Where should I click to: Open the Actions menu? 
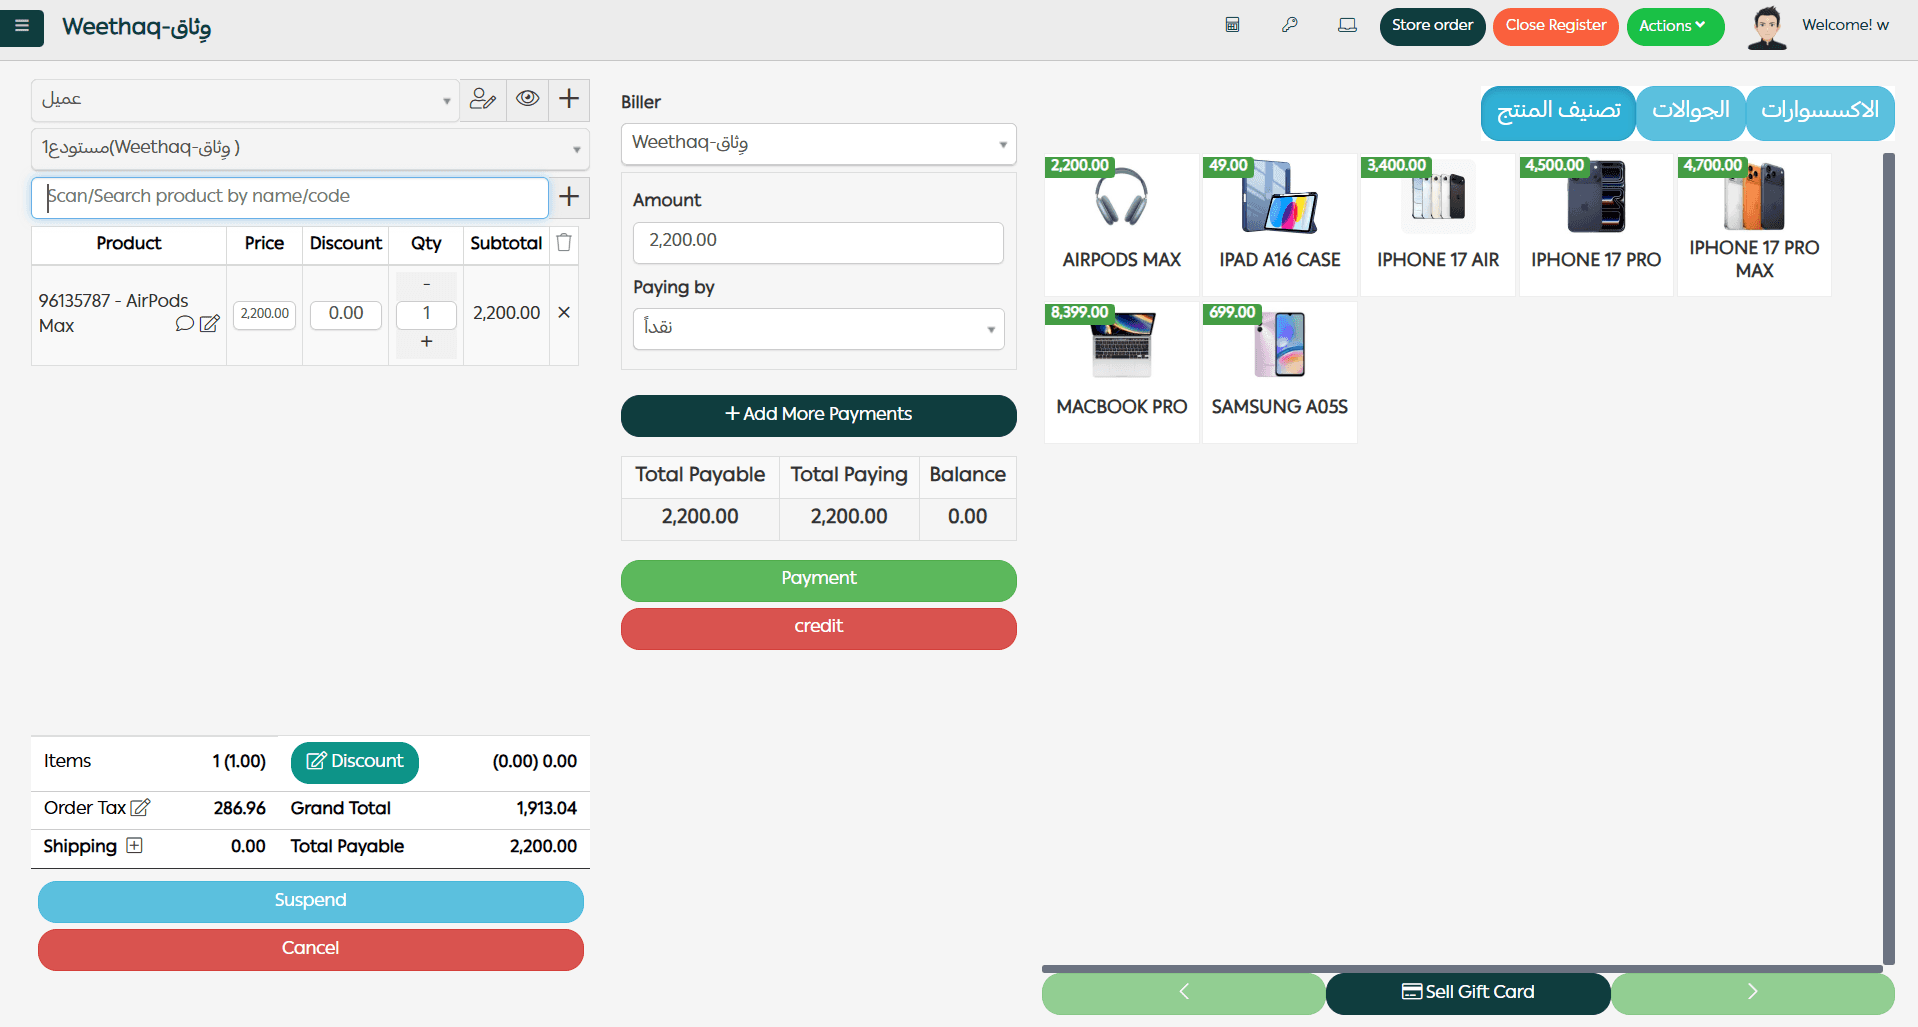1675,26
